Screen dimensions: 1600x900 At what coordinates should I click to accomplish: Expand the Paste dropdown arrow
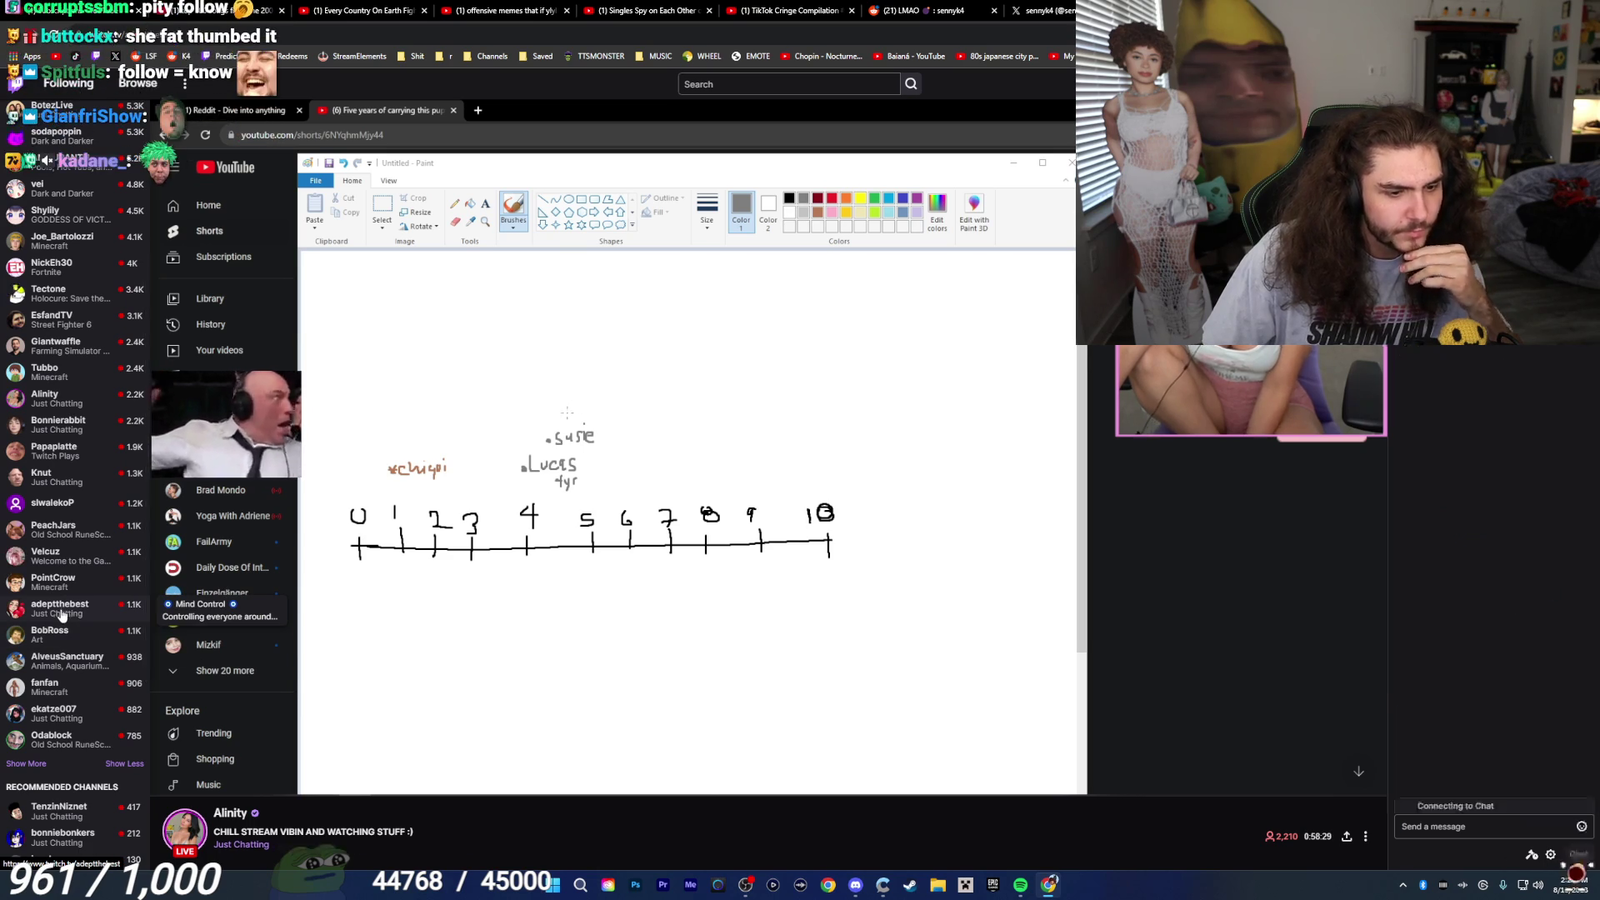pyautogui.click(x=314, y=228)
